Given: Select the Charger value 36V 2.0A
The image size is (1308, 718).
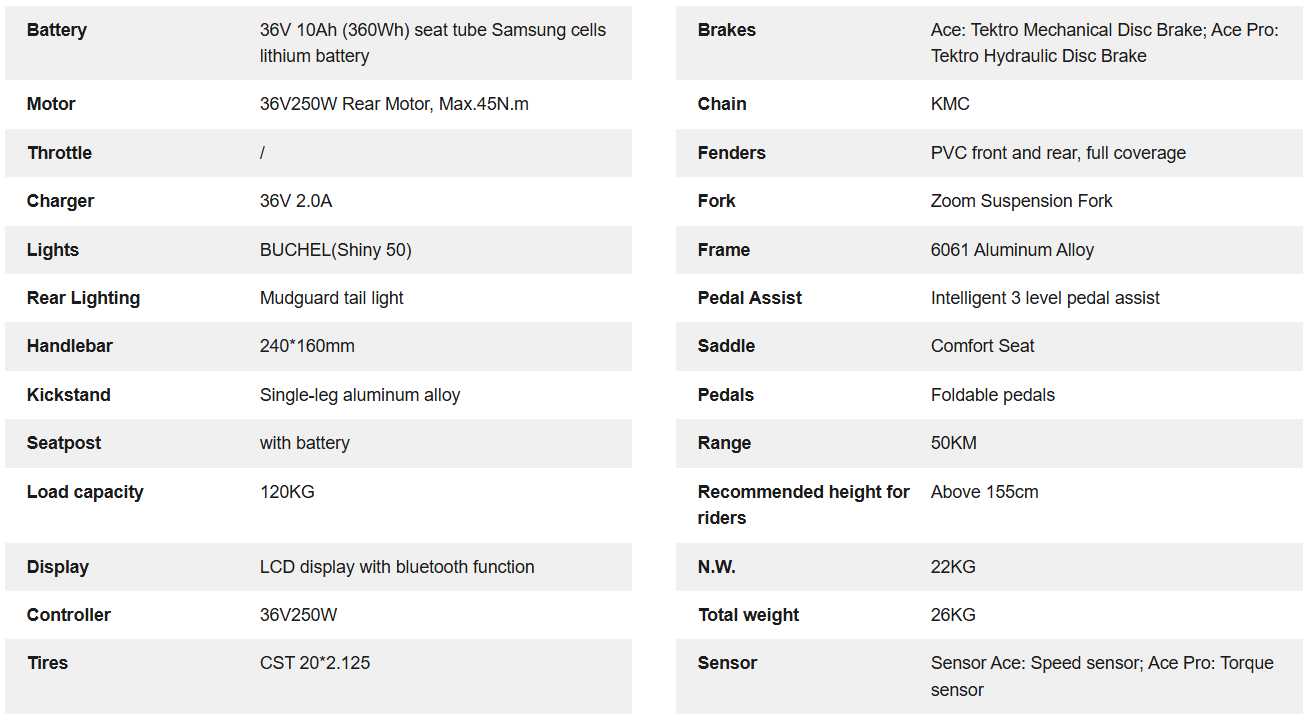Looking at the screenshot, I should click(296, 201).
